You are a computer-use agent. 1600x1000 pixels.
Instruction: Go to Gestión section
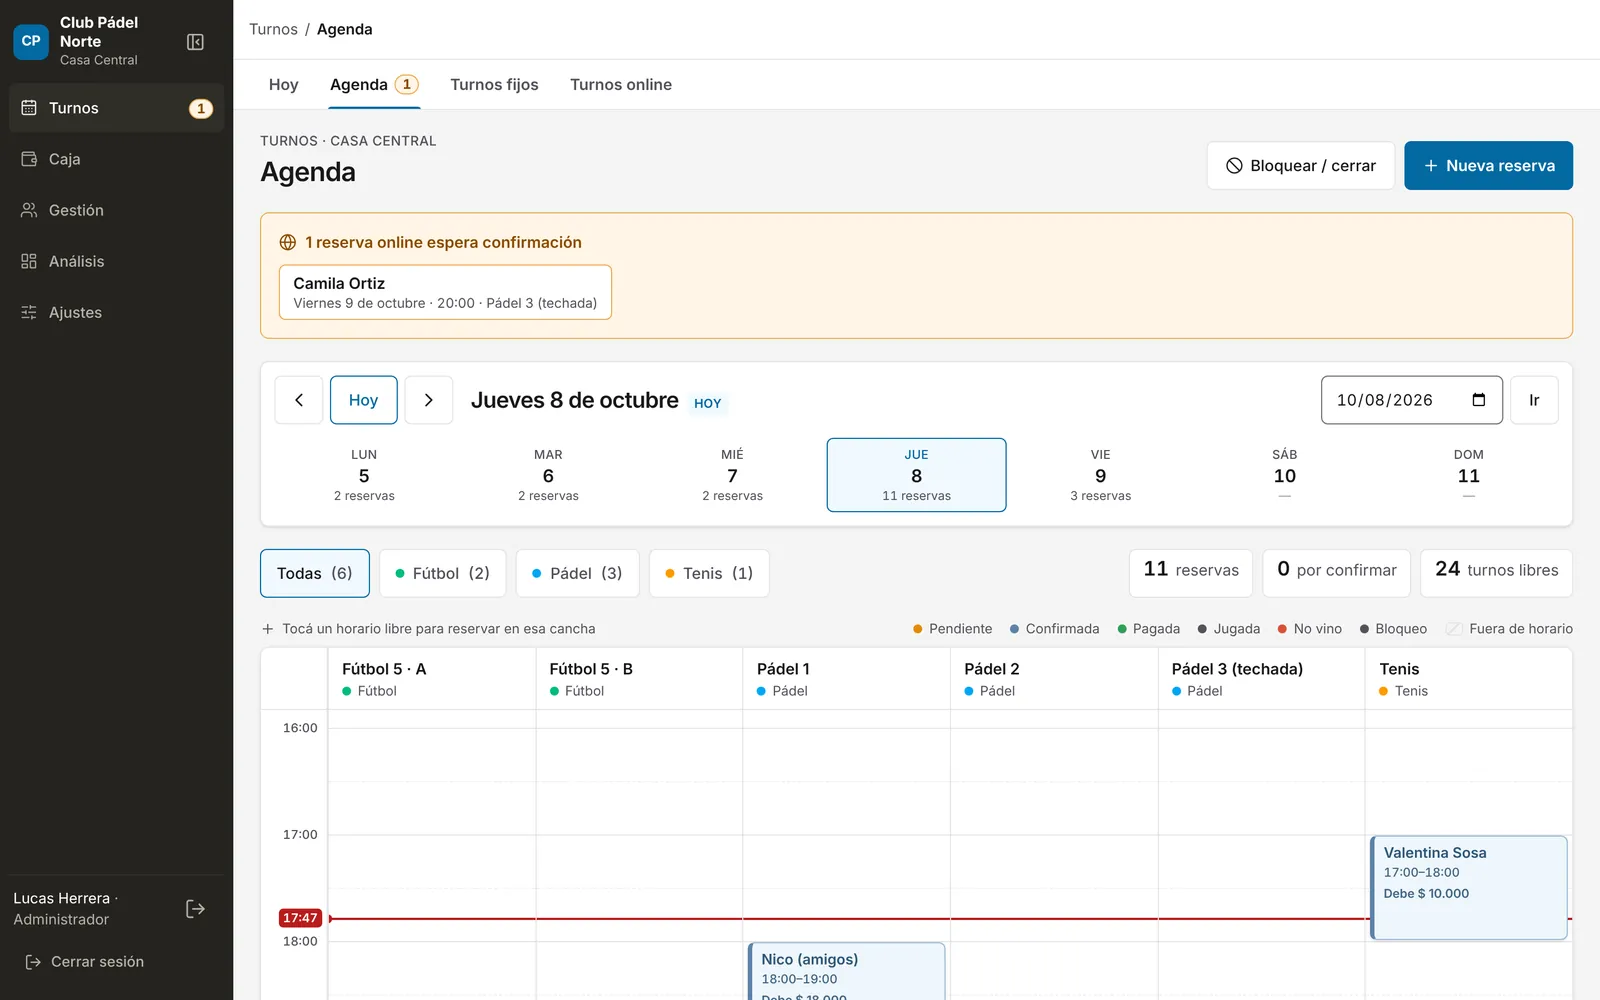coord(116,210)
